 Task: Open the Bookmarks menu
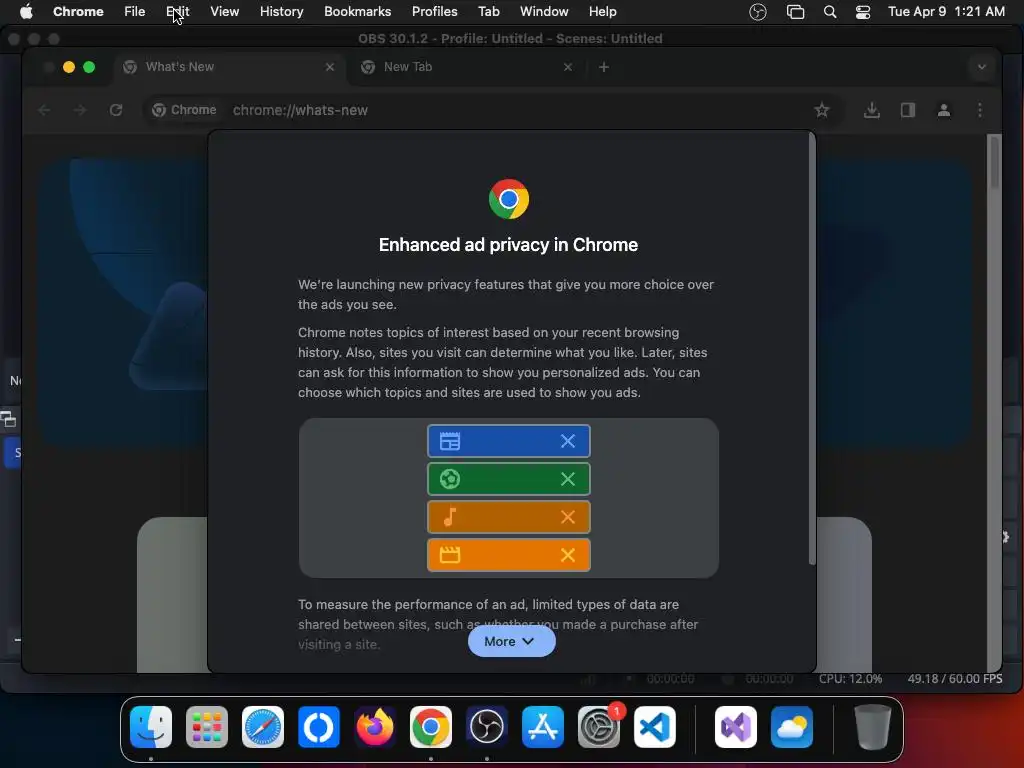[x=357, y=12]
